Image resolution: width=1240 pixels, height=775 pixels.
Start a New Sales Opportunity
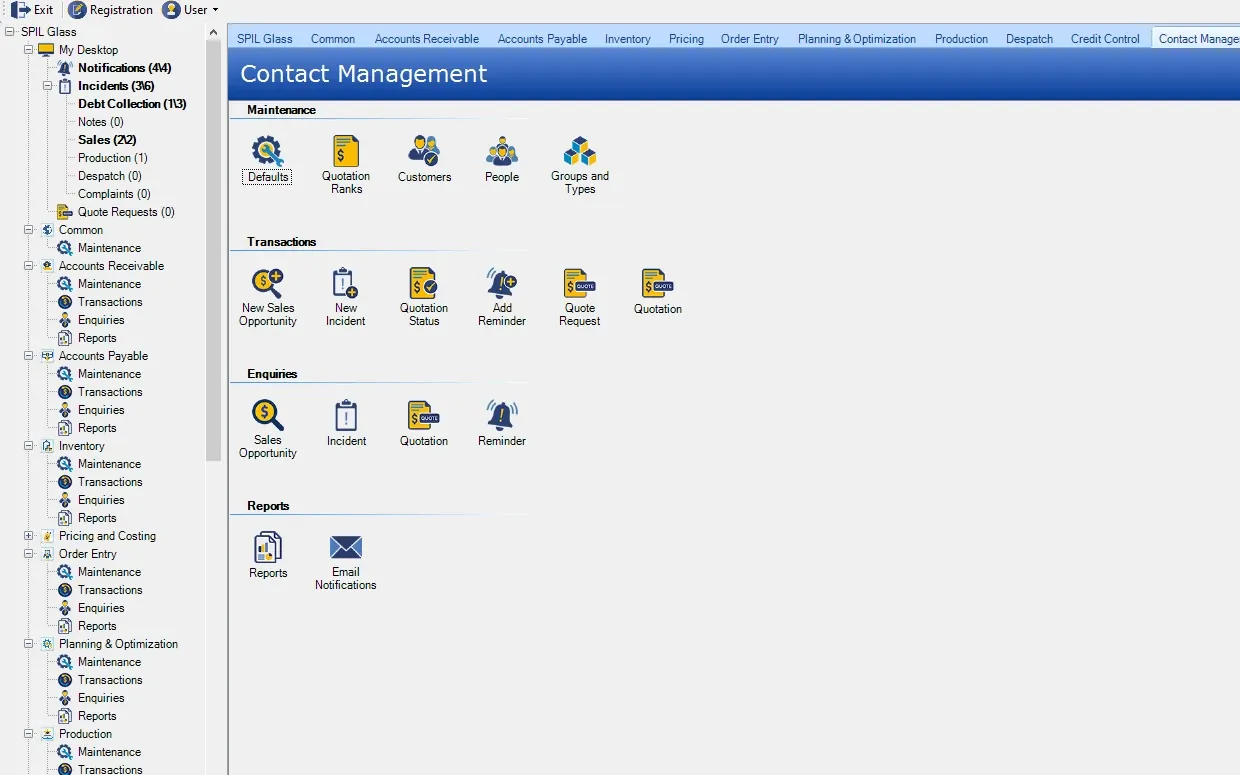click(268, 297)
